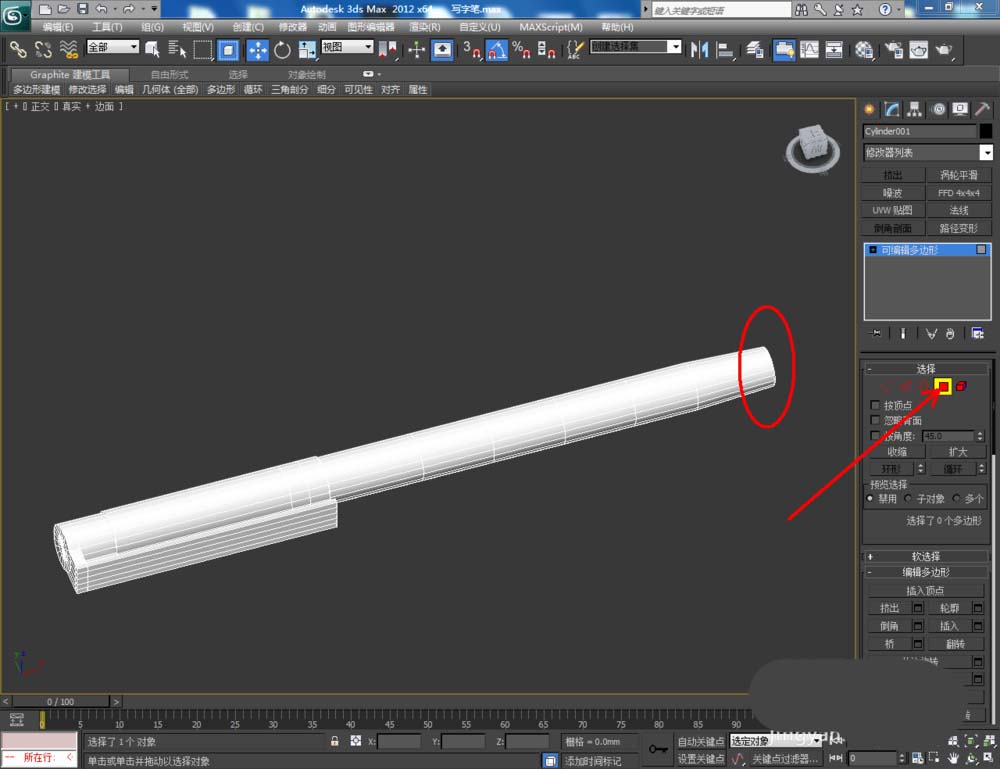Click the 0 / 100 time slider

[x=61, y=701]
